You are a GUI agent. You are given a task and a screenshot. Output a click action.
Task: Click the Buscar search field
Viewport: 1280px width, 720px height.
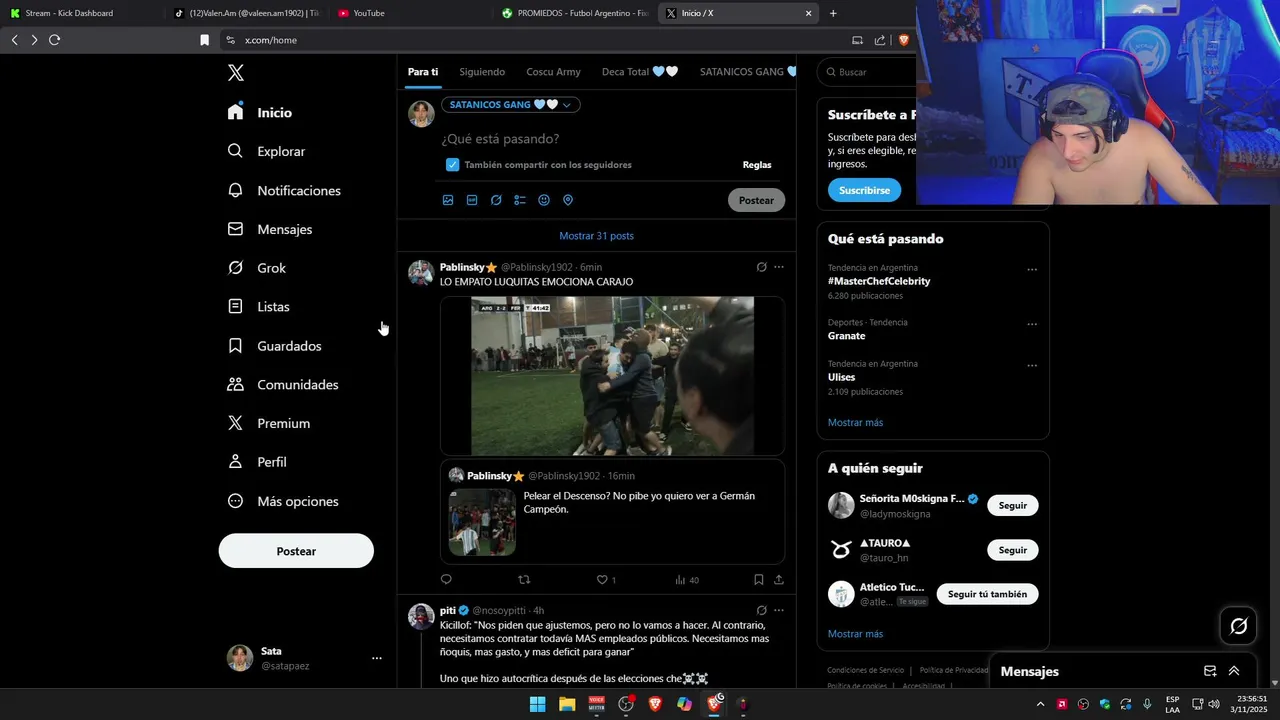click(x=866, y=72)
